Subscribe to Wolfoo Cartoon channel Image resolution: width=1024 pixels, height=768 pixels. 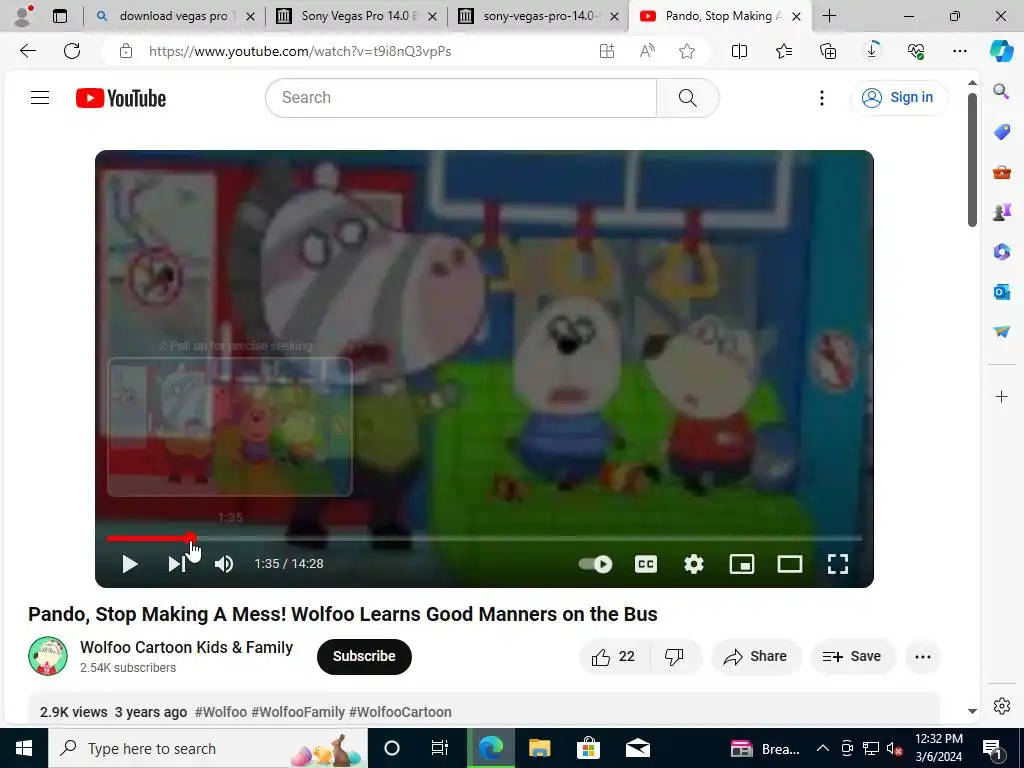364,656
